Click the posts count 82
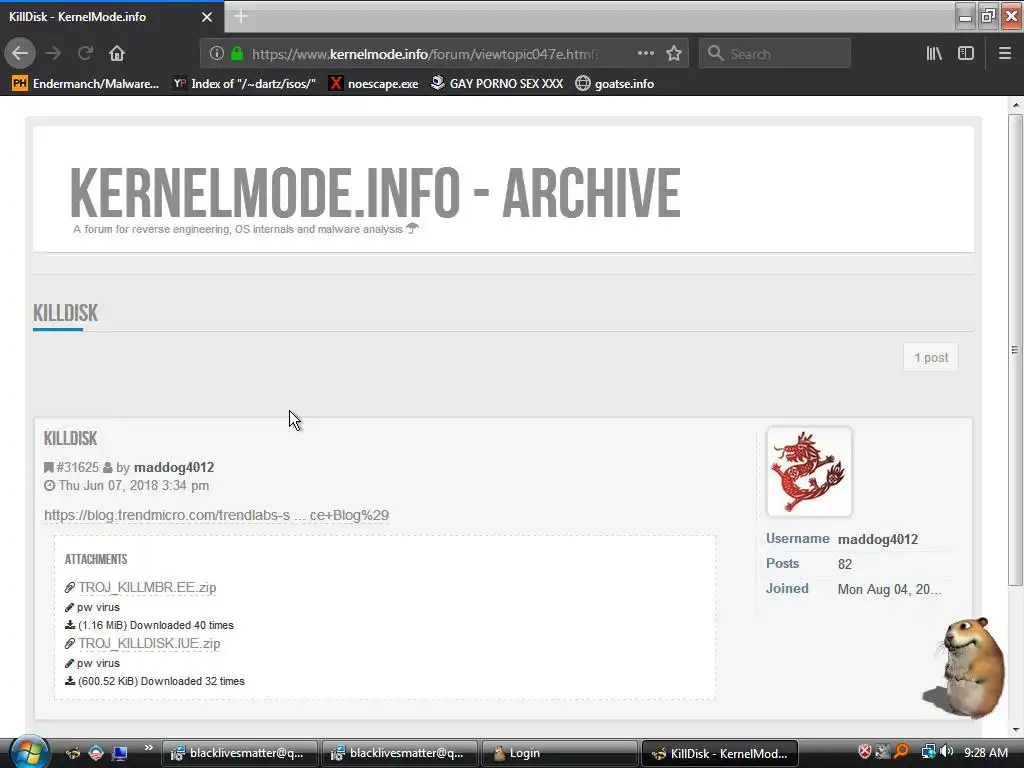The width and height of the screenshot is (1024, 768). coord(845,564)
